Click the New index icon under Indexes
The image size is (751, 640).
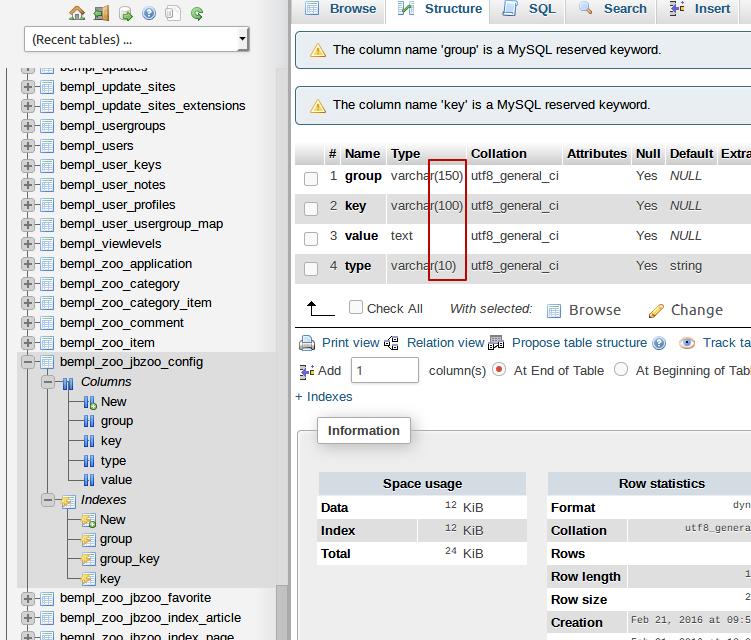(88, 520)
